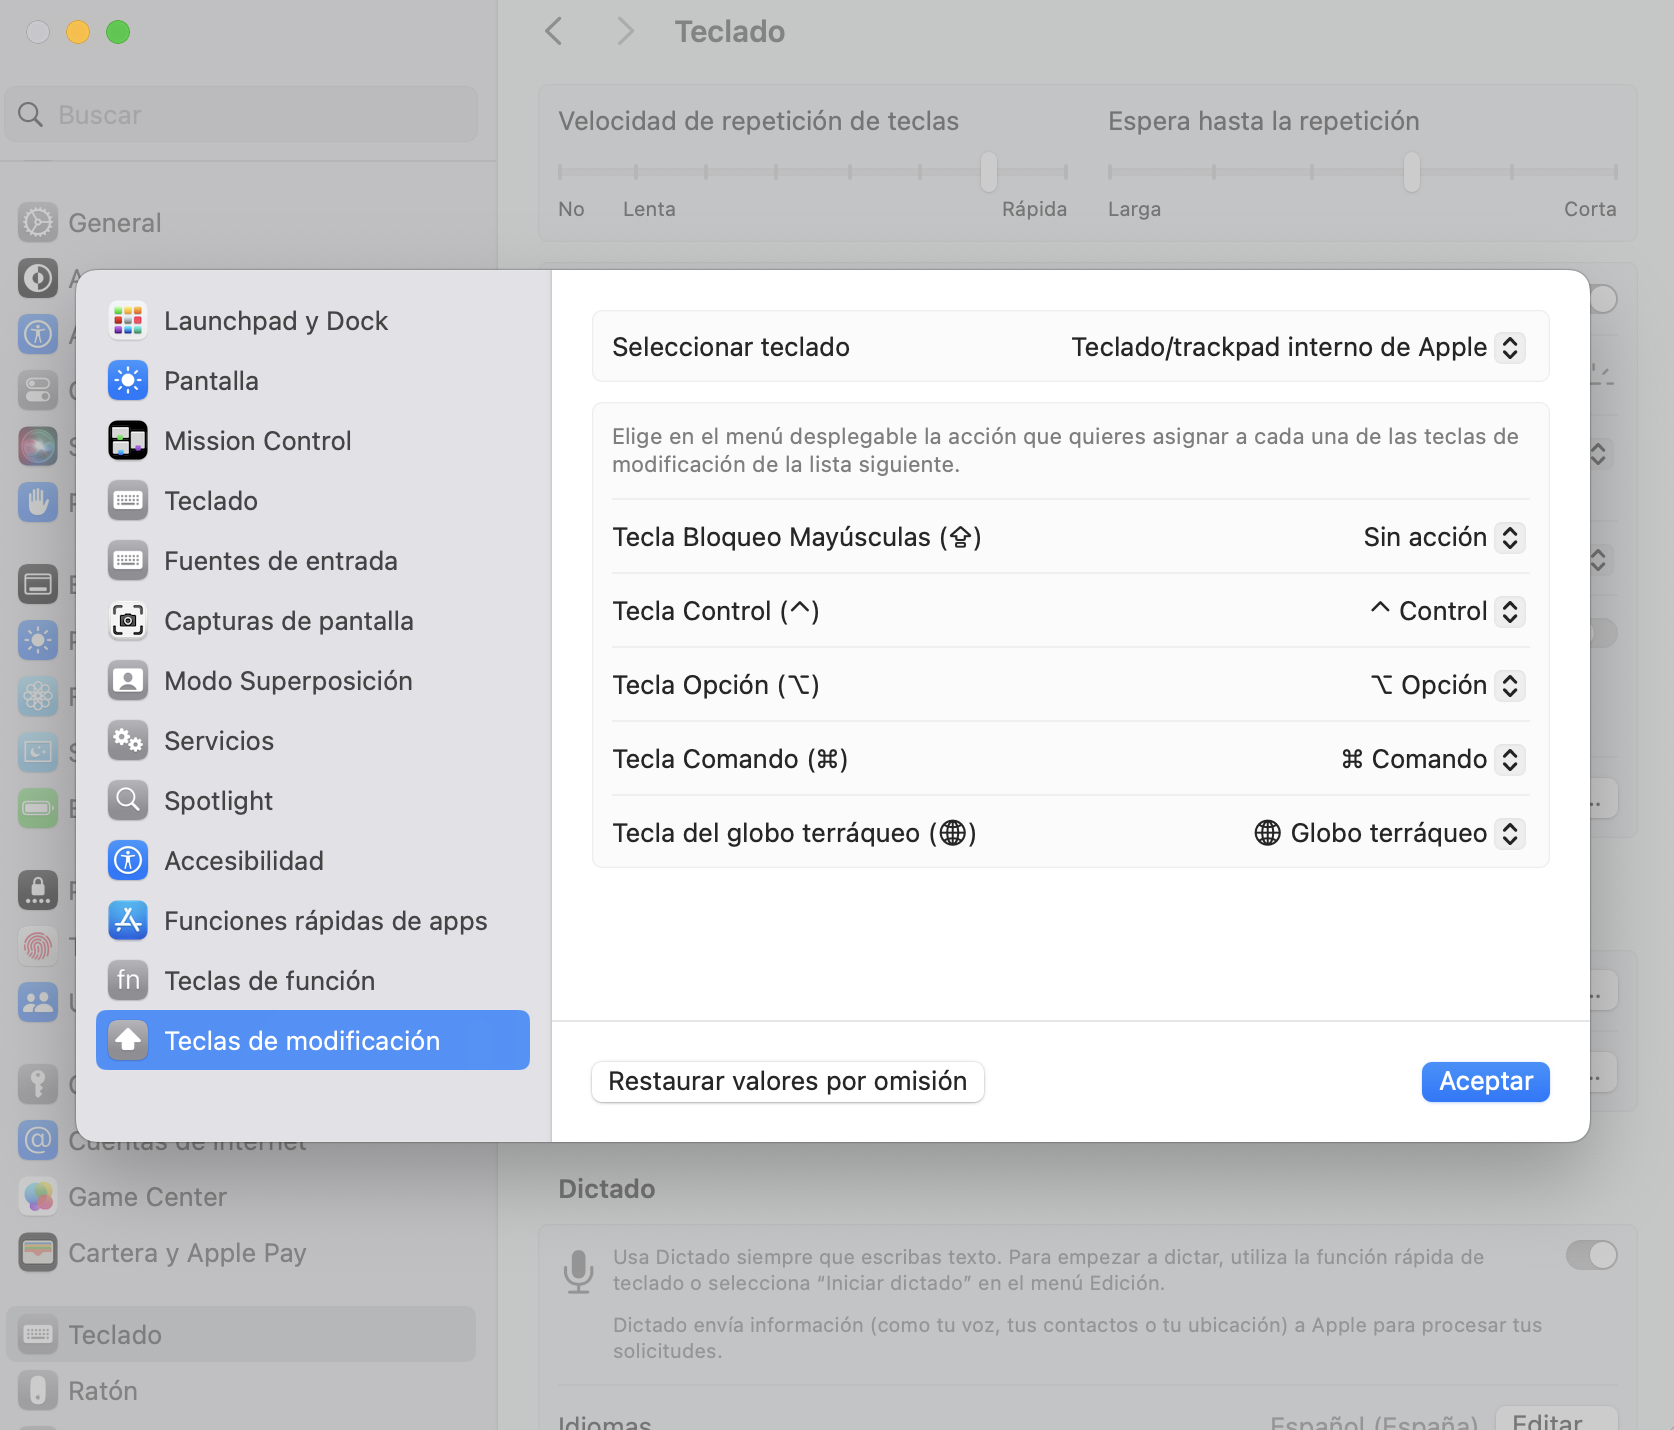This screenshot has width=1674, height=1430.
Task: Open Mission Control icon in list
Action: (128, 441)
